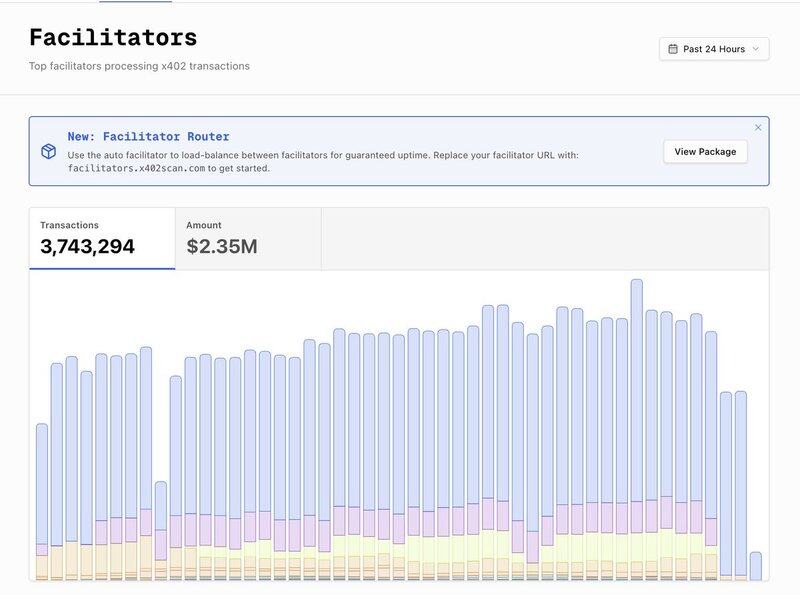Click the first bar on the chart's left edge
The width and height of the screenshot is (800, 595).
[42, 480]
